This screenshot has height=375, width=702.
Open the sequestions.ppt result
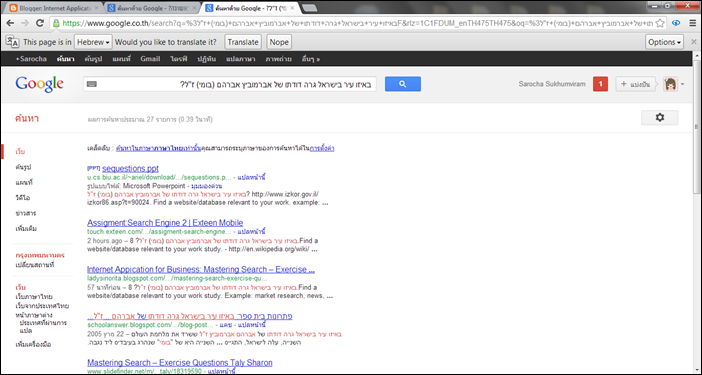[130, 169]
